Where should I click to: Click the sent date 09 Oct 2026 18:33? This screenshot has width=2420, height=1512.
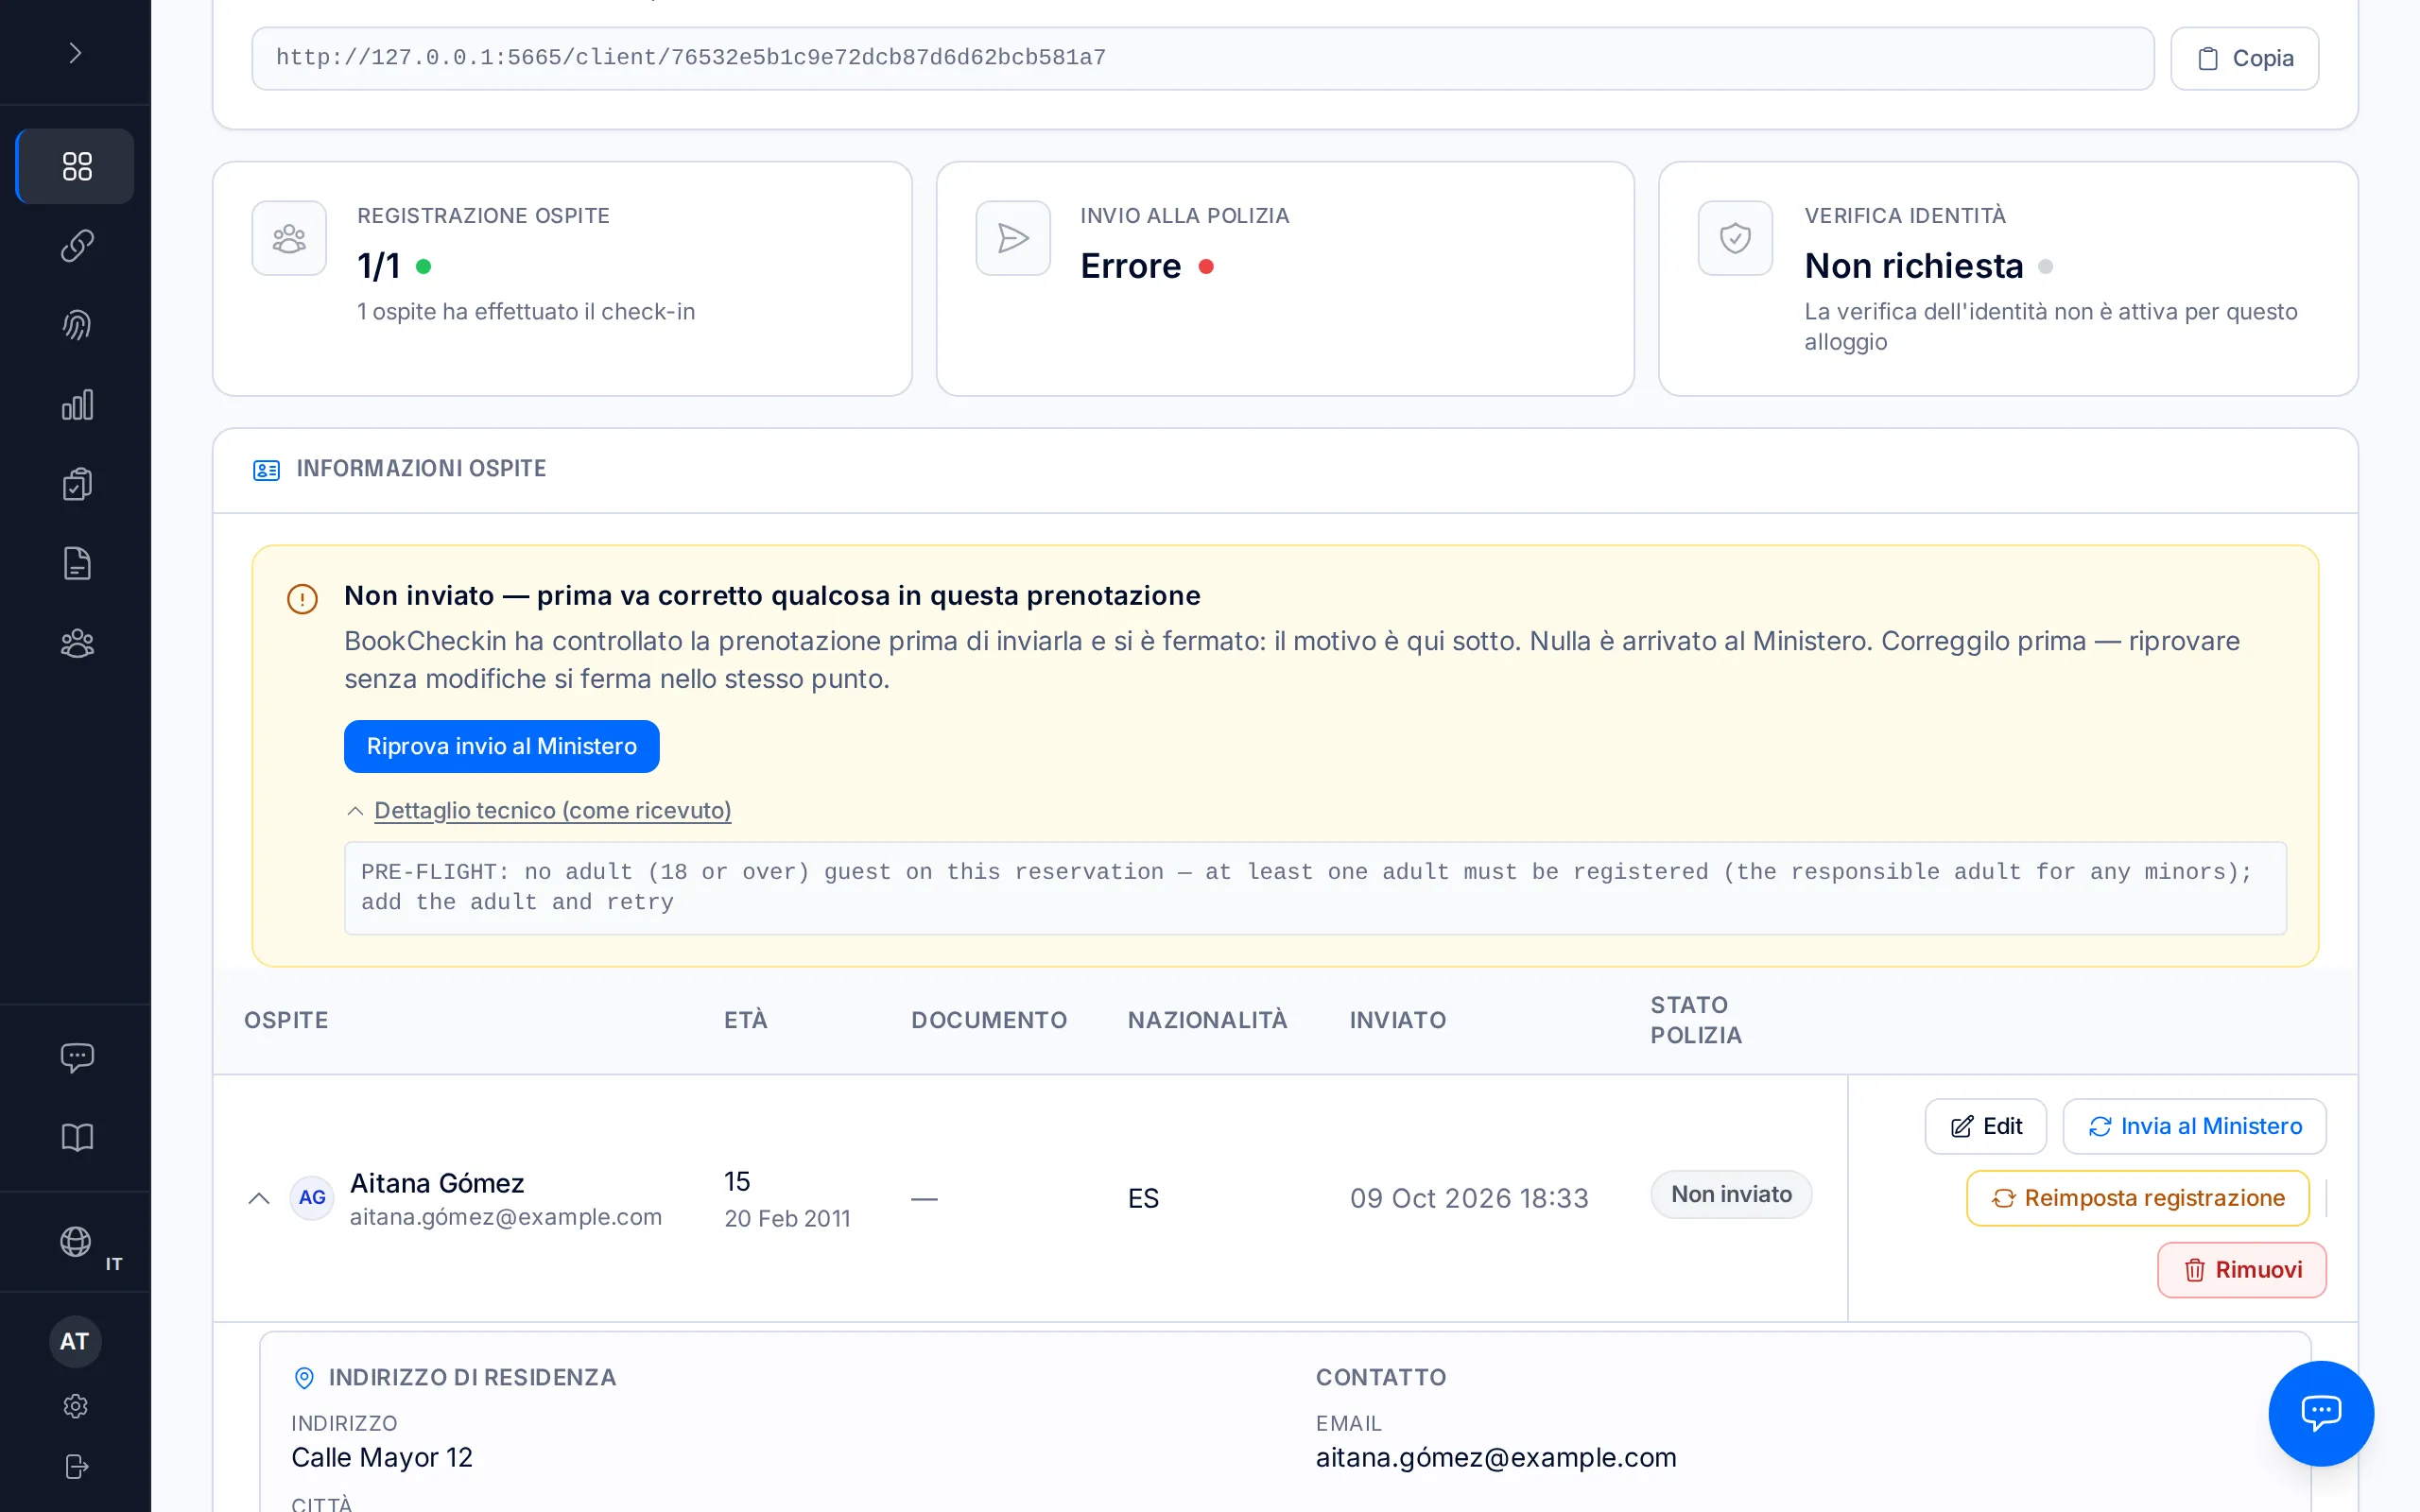(x=1468, y=1198)
